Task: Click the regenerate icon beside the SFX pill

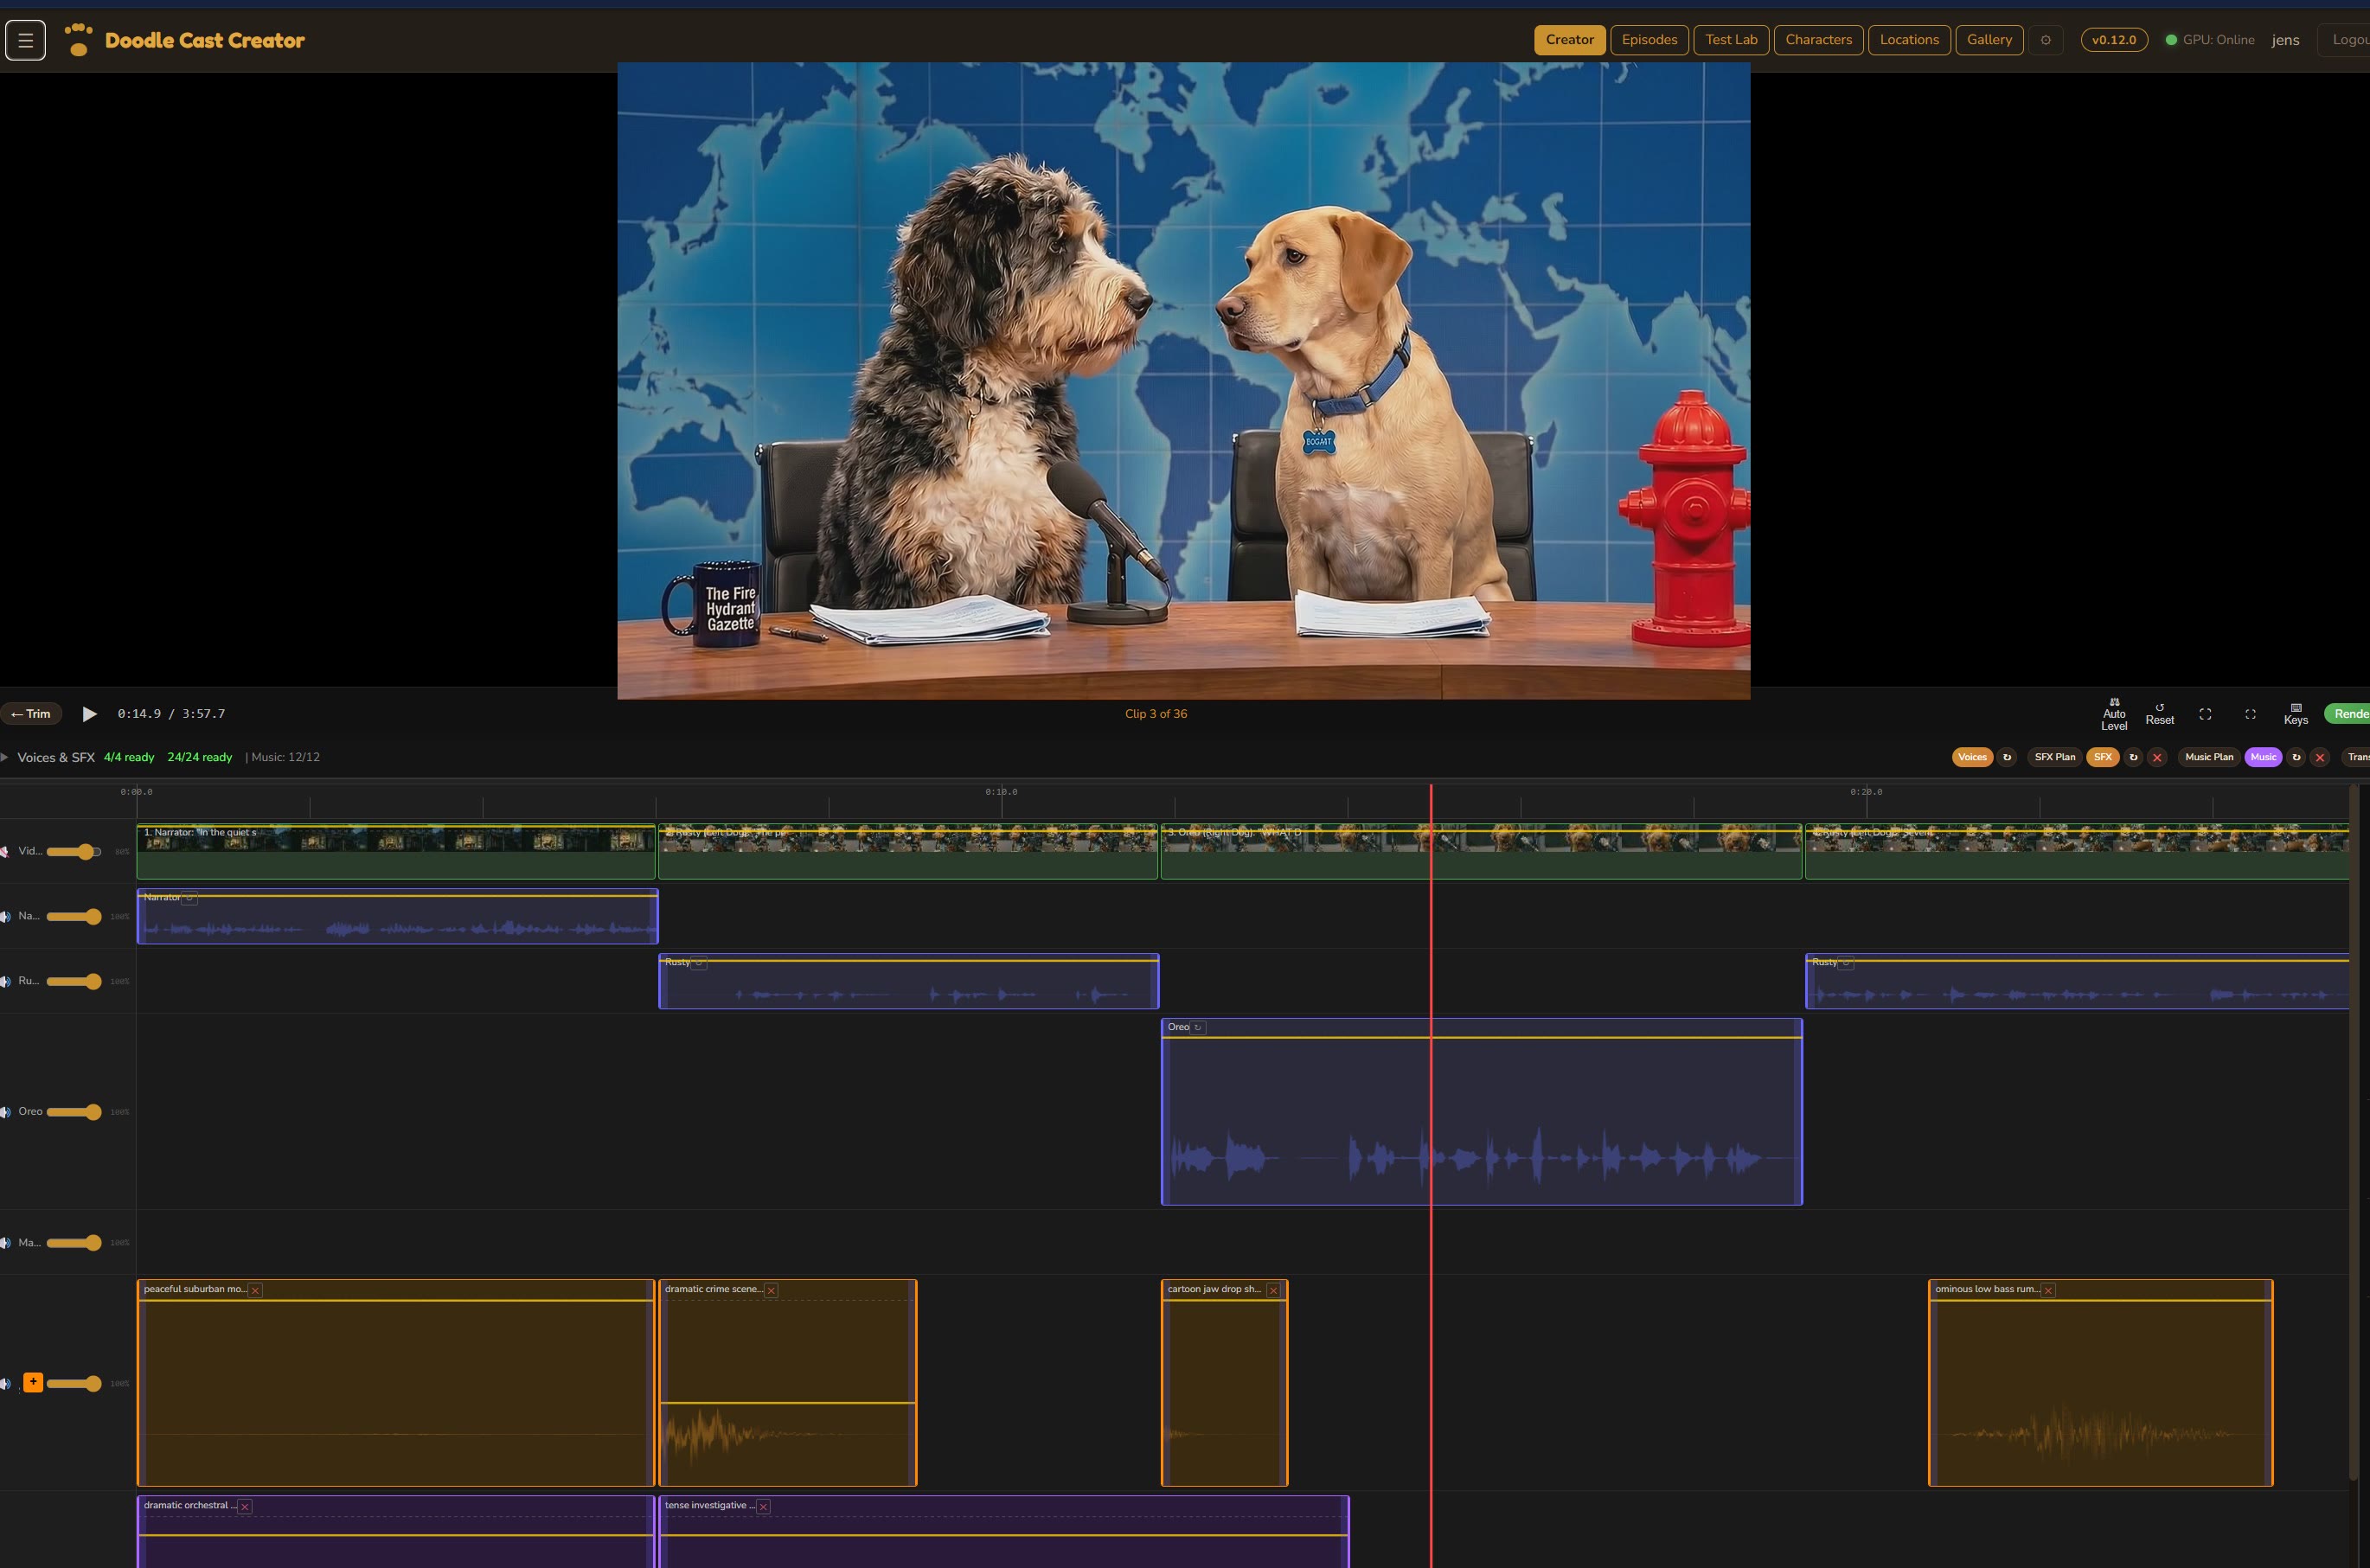Action: click(x=2133, y=757)
